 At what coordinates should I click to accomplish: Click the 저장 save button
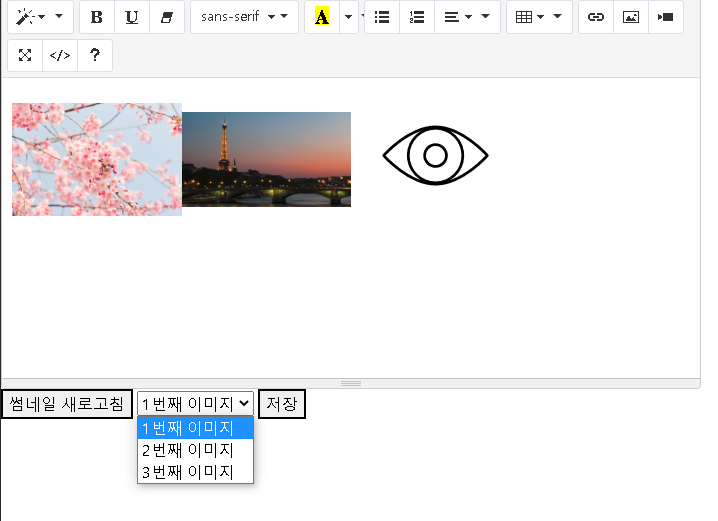pyautogui.click(x=282, y=404)
